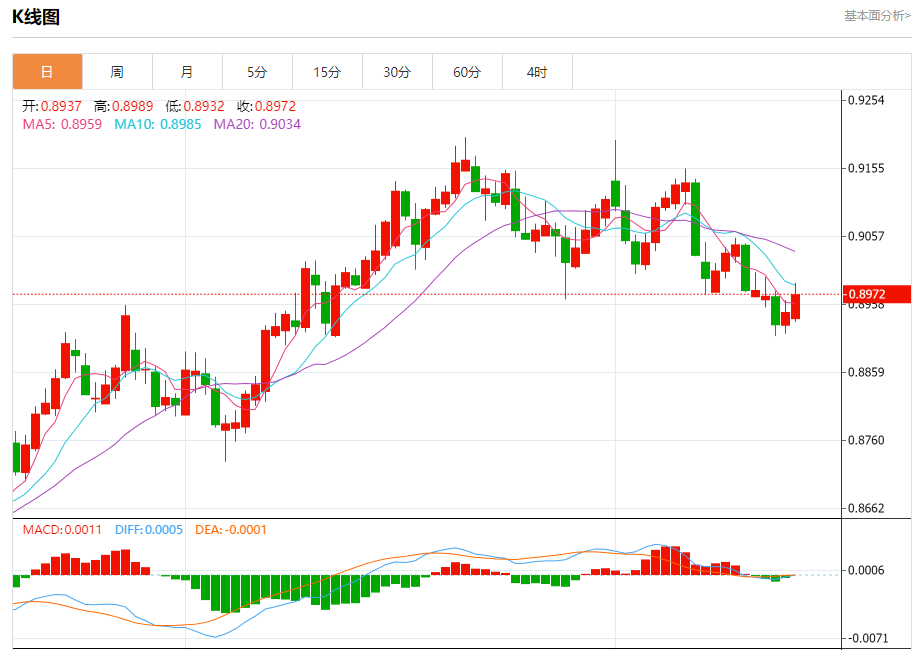The image size is (915, 650).
Task: Click the high price 高:0.8989
Action: [x=124, y=106]
